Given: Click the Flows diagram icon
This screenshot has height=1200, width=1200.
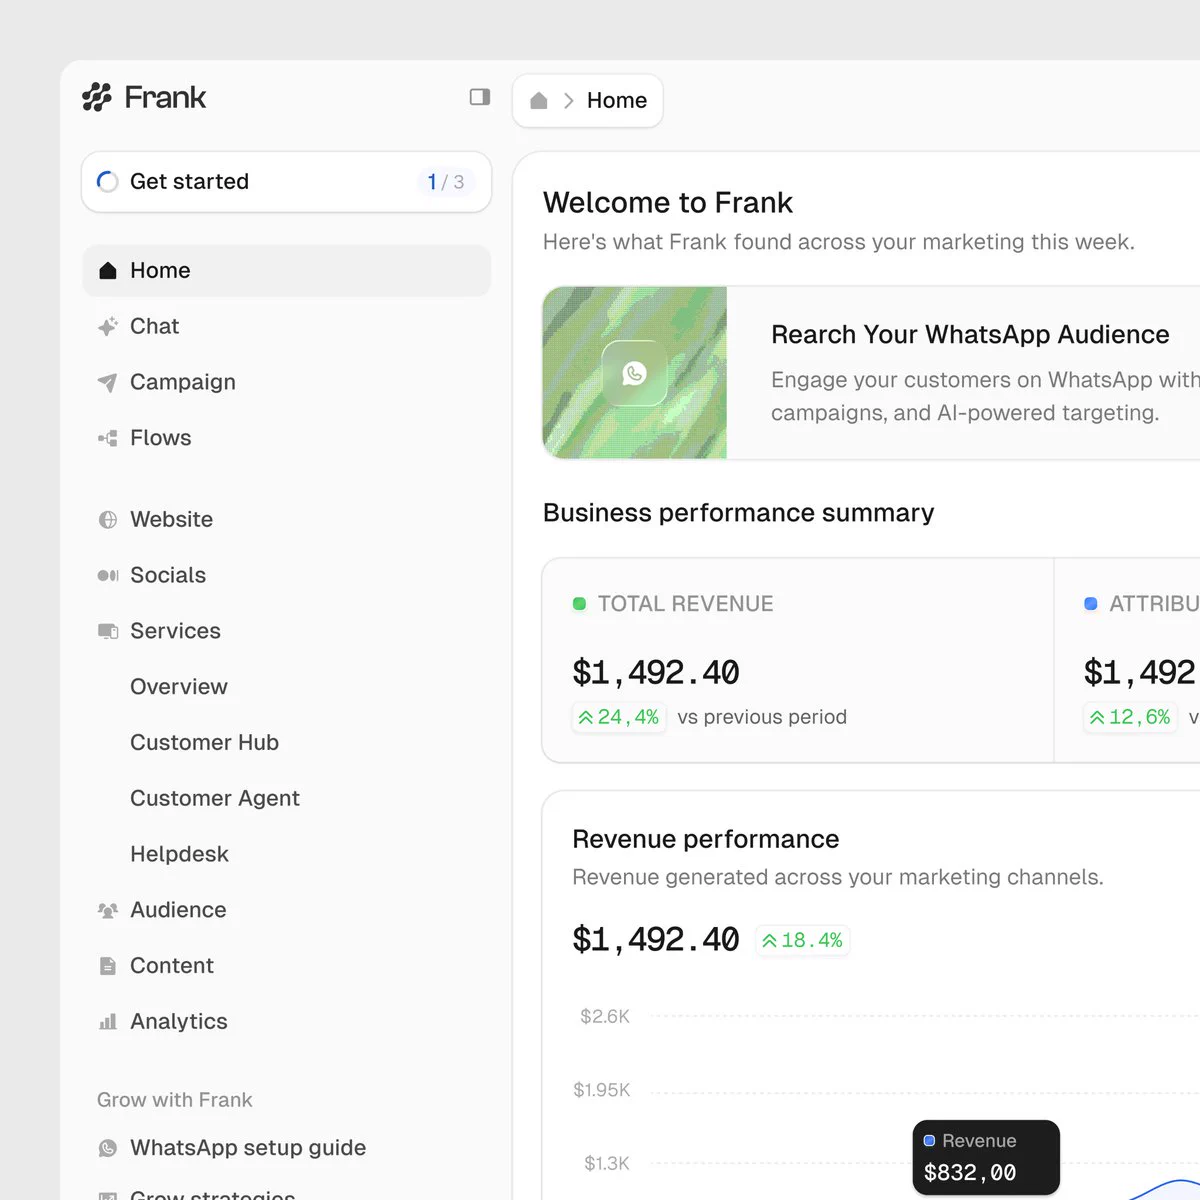Looking at the screenshot, I should click(108, 438).
